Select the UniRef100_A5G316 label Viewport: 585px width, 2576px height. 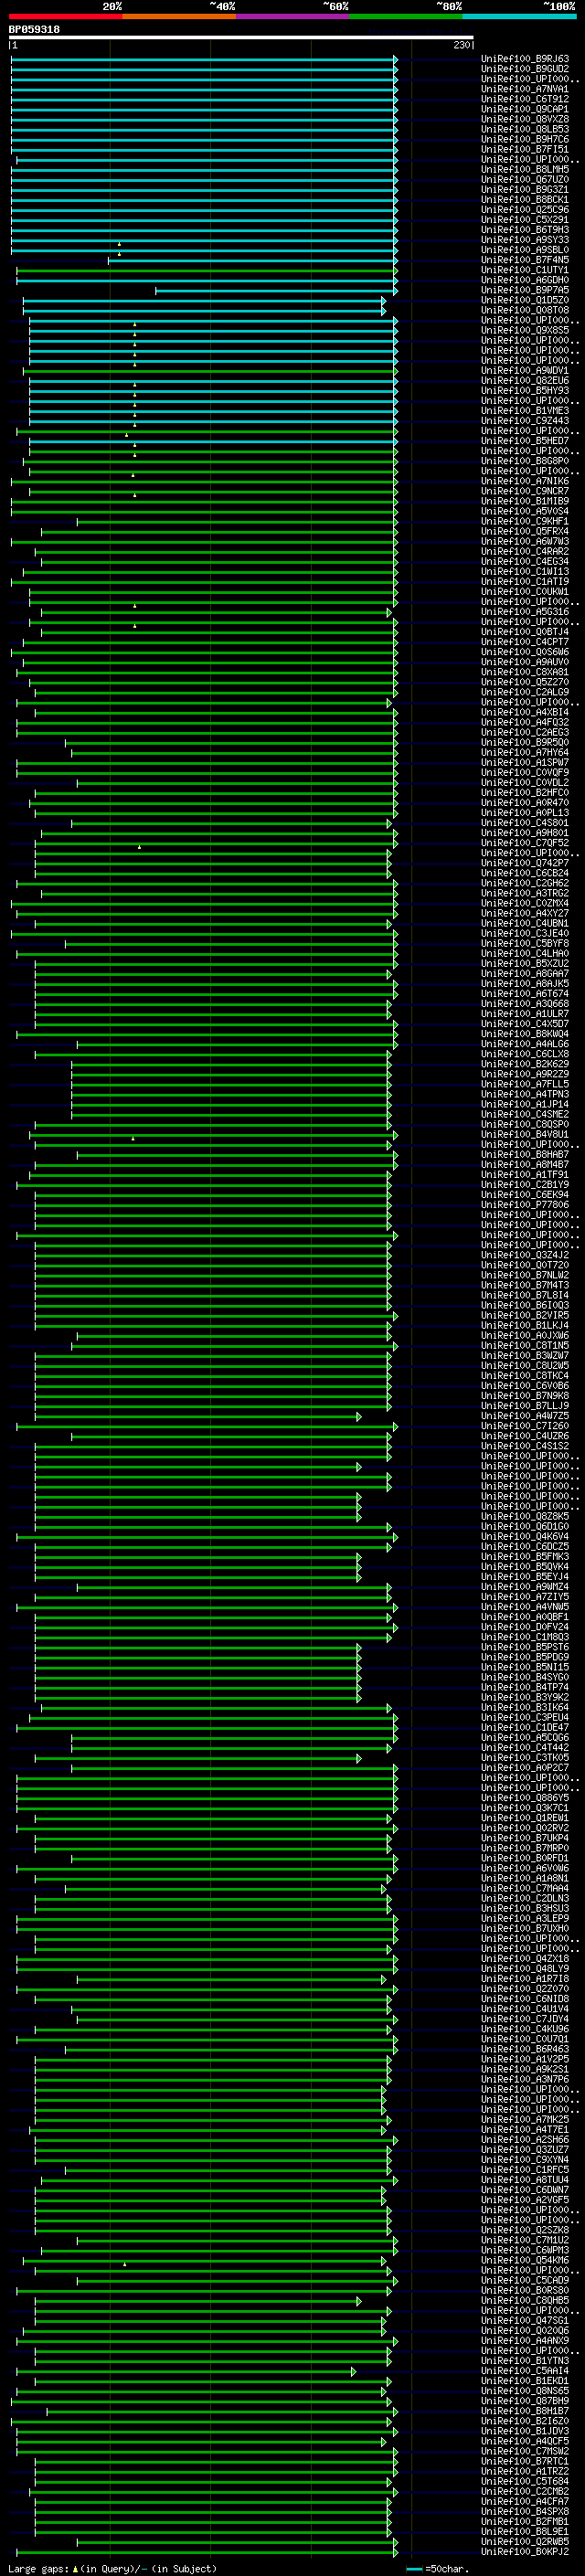[x=525, y=612]
